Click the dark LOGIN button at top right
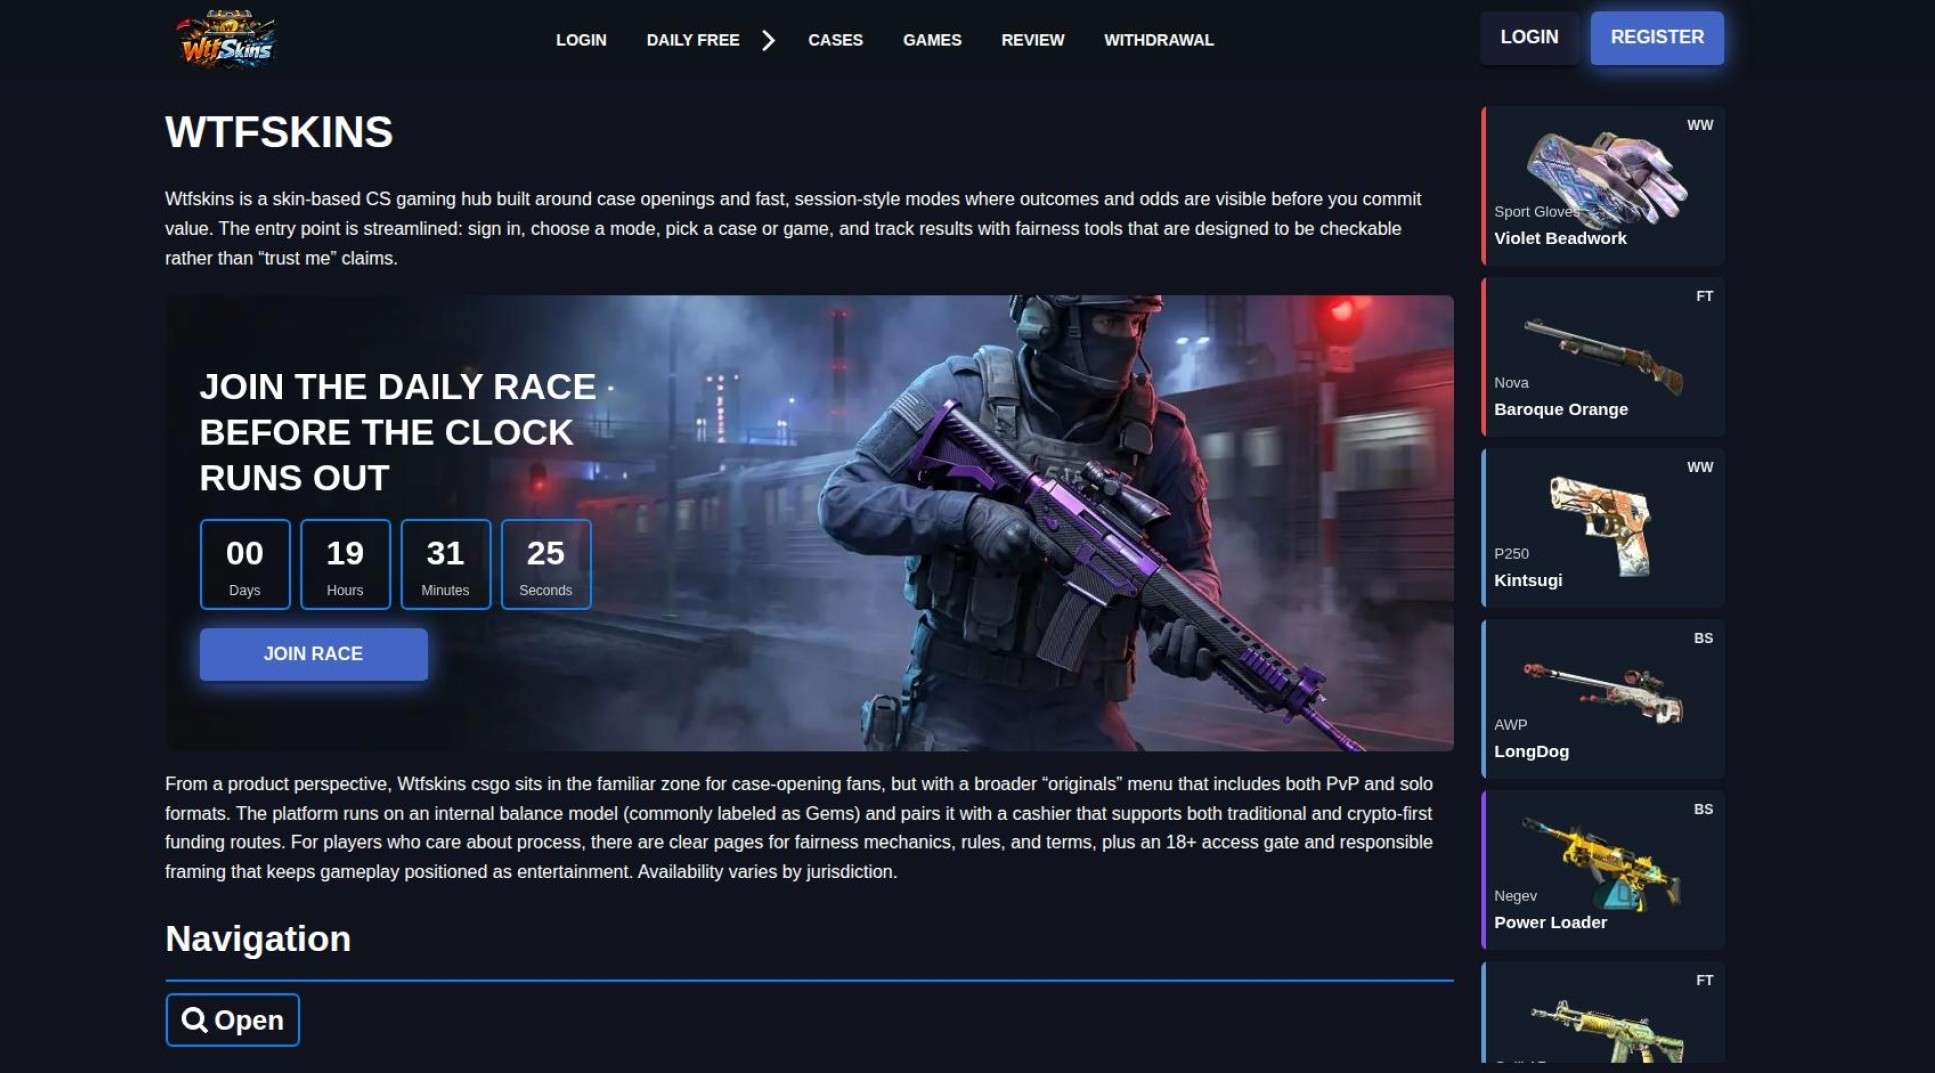 click(x=1529, y=38)
